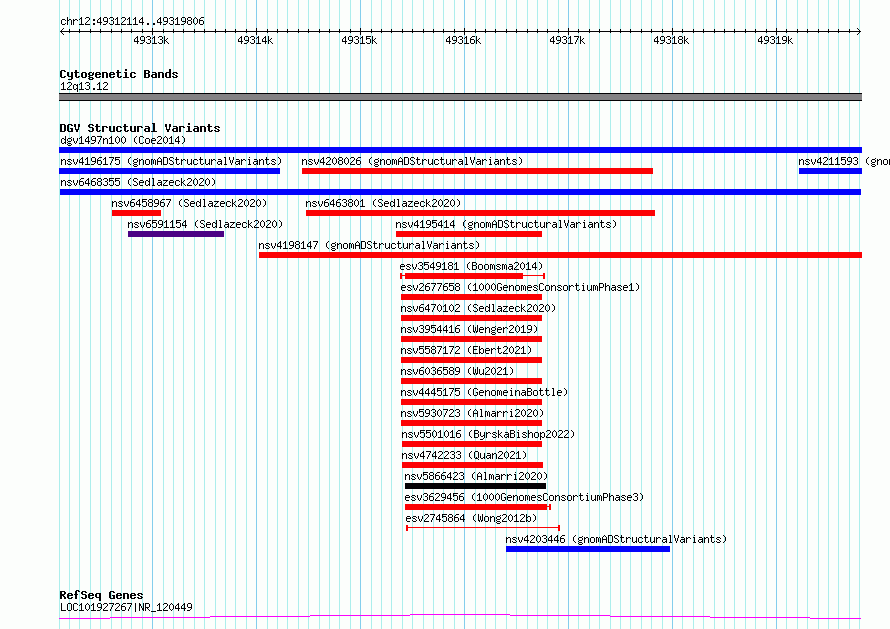Click nsv6468355 (Sedlazeck2020) label
This screenshot has width=890, height=629.
(x=138, y=182)
